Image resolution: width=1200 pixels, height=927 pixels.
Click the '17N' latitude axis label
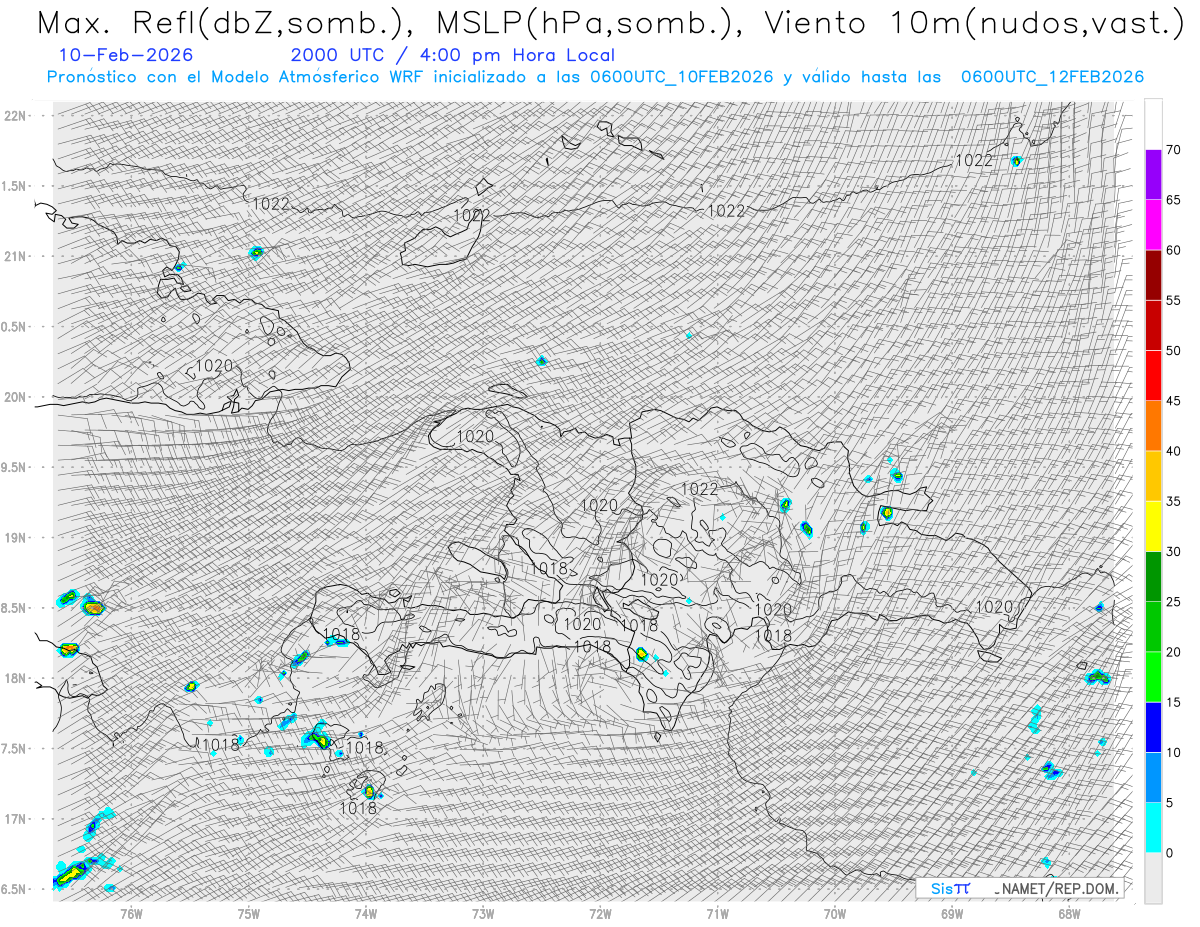point(16,819)
